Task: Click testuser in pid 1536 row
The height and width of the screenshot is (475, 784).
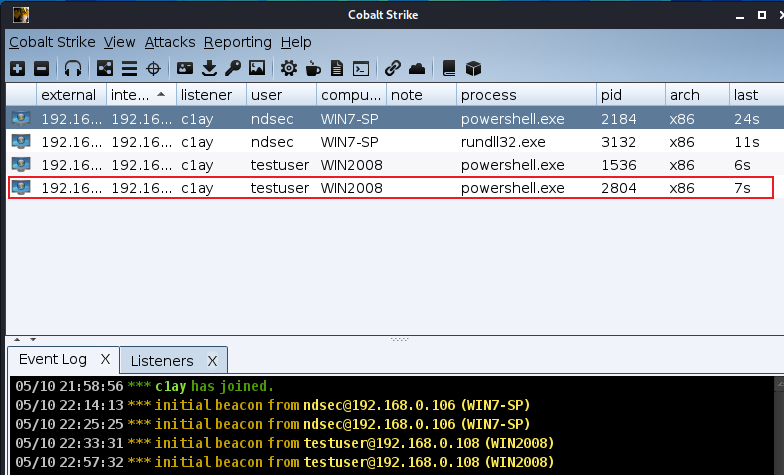Action: (x=280, y=165)
